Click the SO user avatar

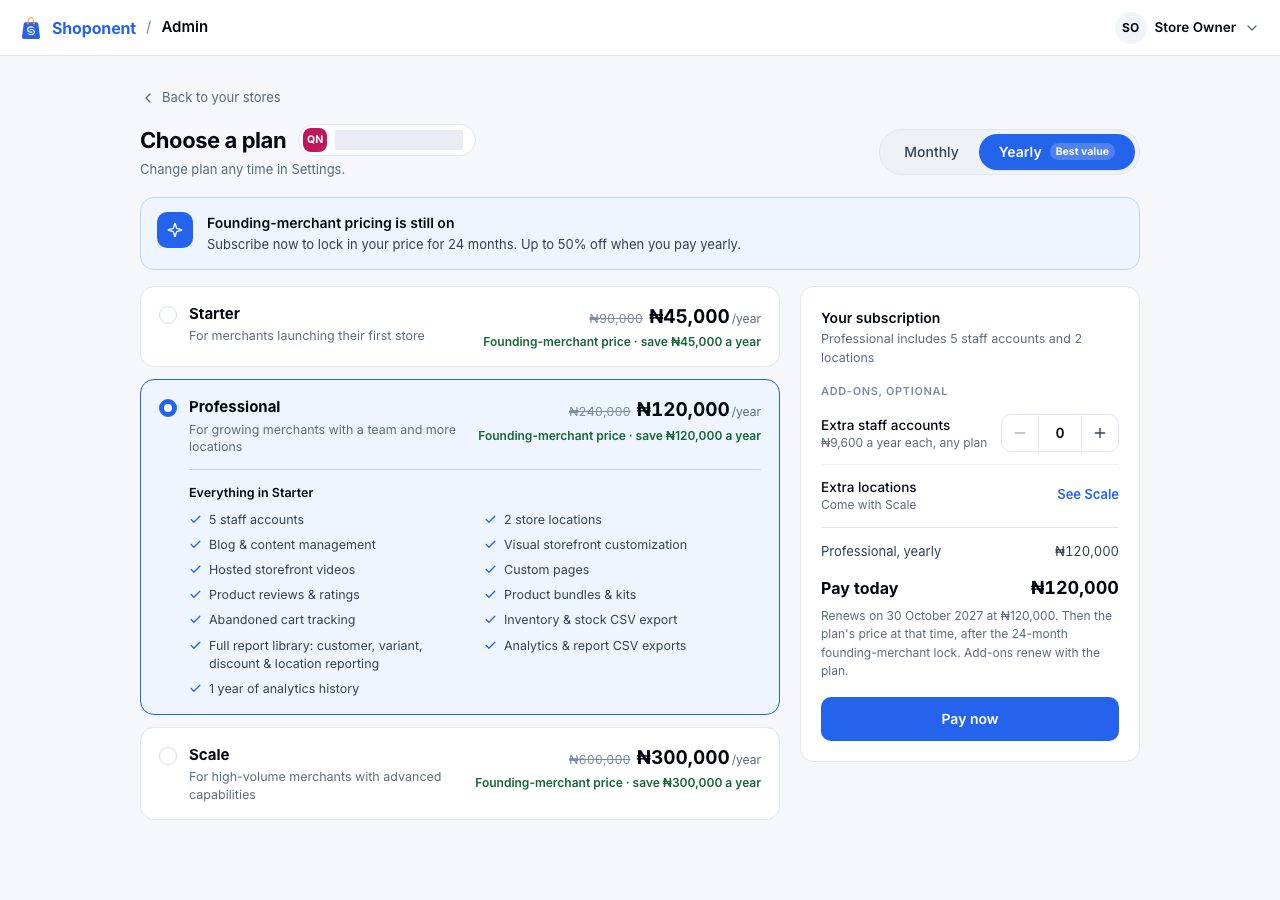1130,28
